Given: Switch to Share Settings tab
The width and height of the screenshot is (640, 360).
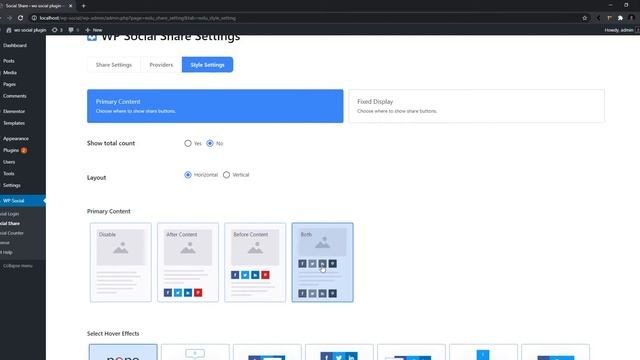Looking at the screenshot, I should (114, 64).
